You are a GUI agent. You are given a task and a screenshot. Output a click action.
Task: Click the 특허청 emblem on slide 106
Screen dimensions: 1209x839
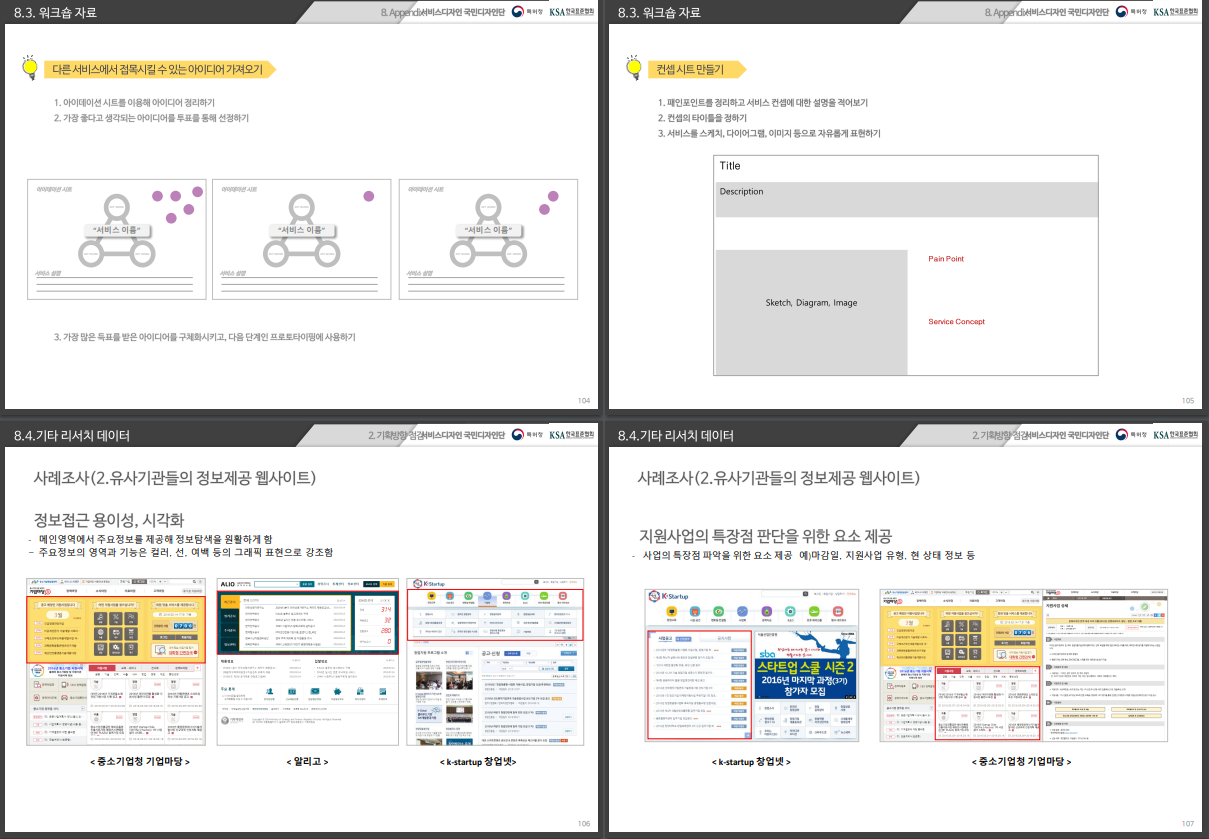click(518, 435)
